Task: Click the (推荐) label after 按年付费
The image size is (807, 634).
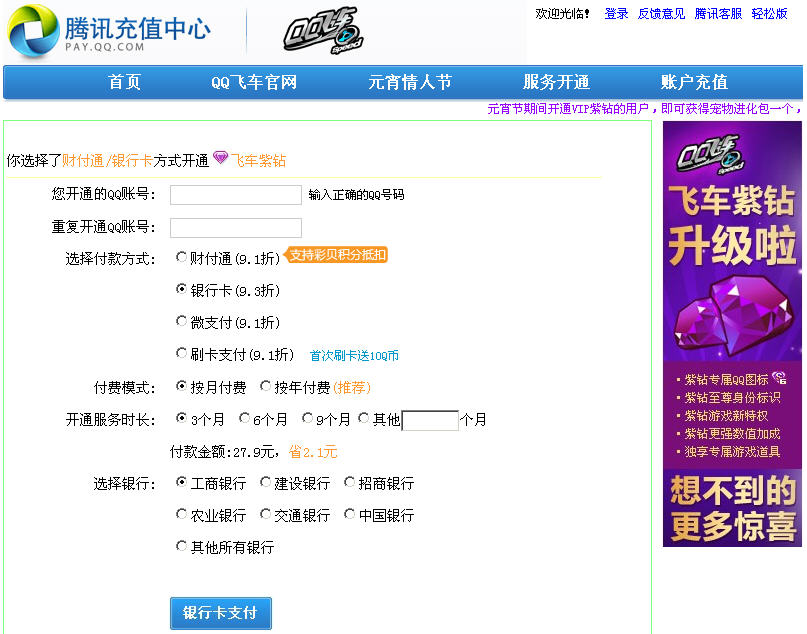Action: (x=352, y=387)
